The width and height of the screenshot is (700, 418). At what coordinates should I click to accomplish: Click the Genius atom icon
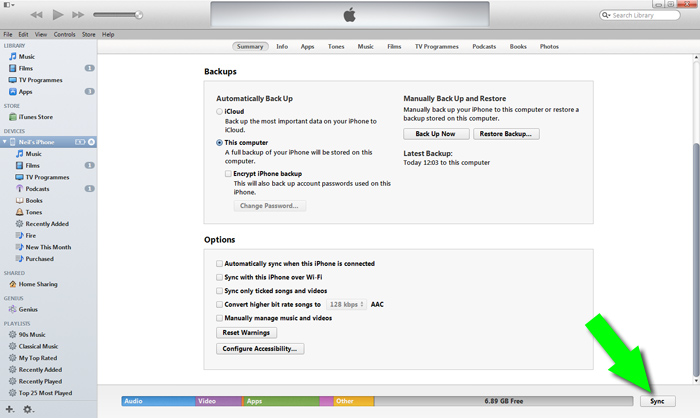pyautogui.click(x=12, y=309)
